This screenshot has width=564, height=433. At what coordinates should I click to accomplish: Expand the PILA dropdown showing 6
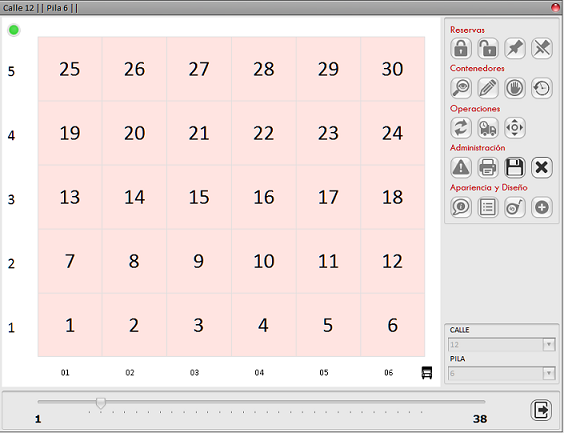[x=501, y=373]
